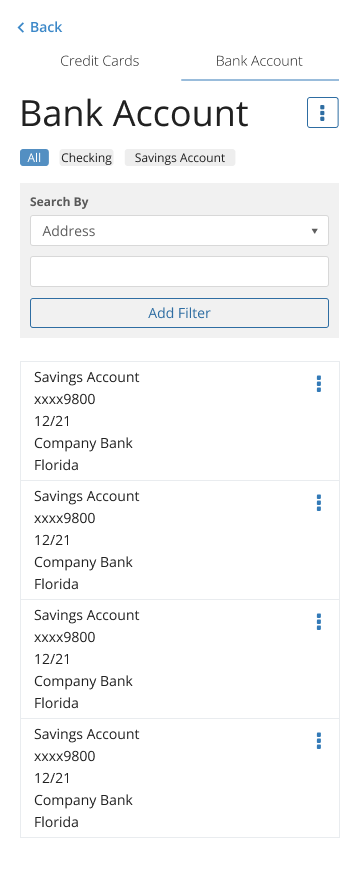This screenshot has width=360, height=873.
Task: Select the second Savings Account list card
Action: 180,540
